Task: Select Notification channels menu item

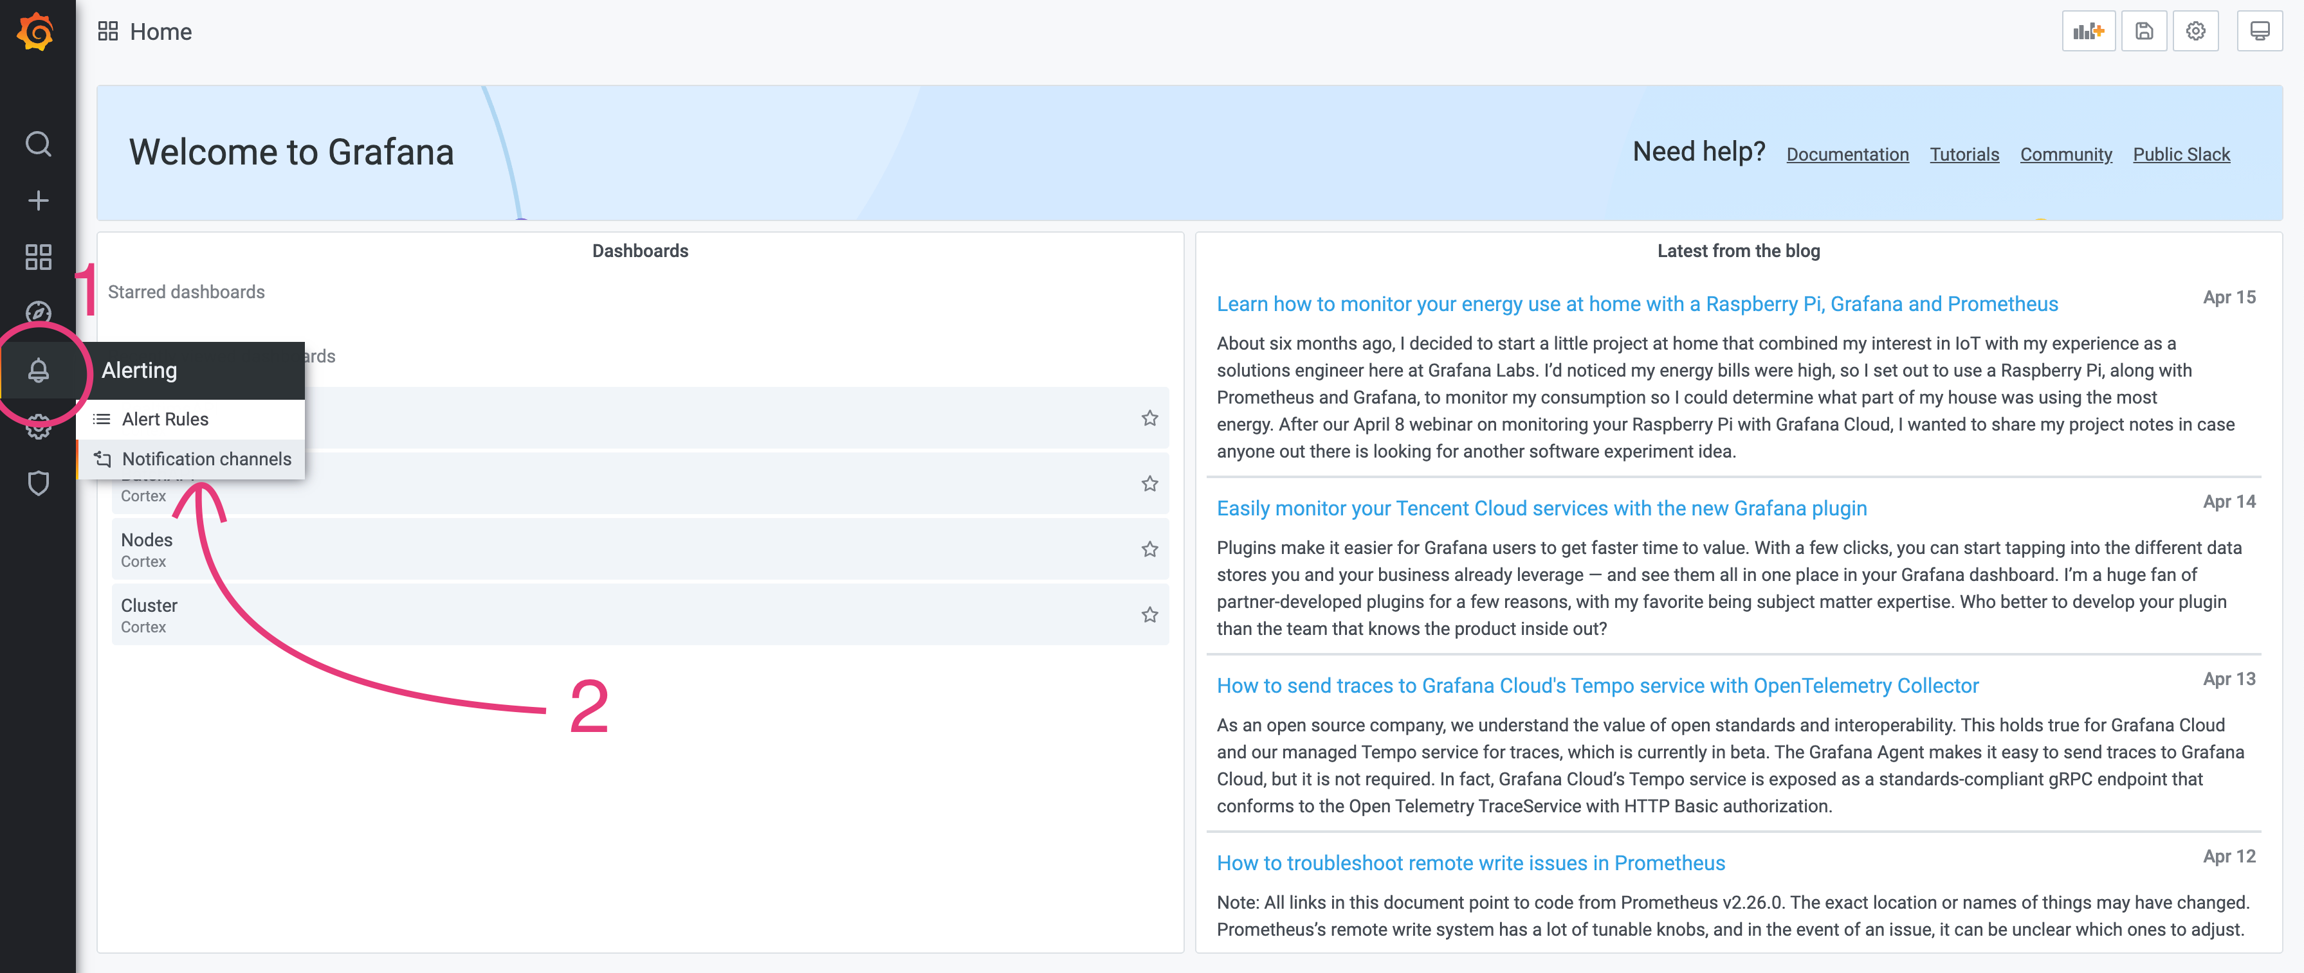Action: pyautogui.click(x=206, y=459)
